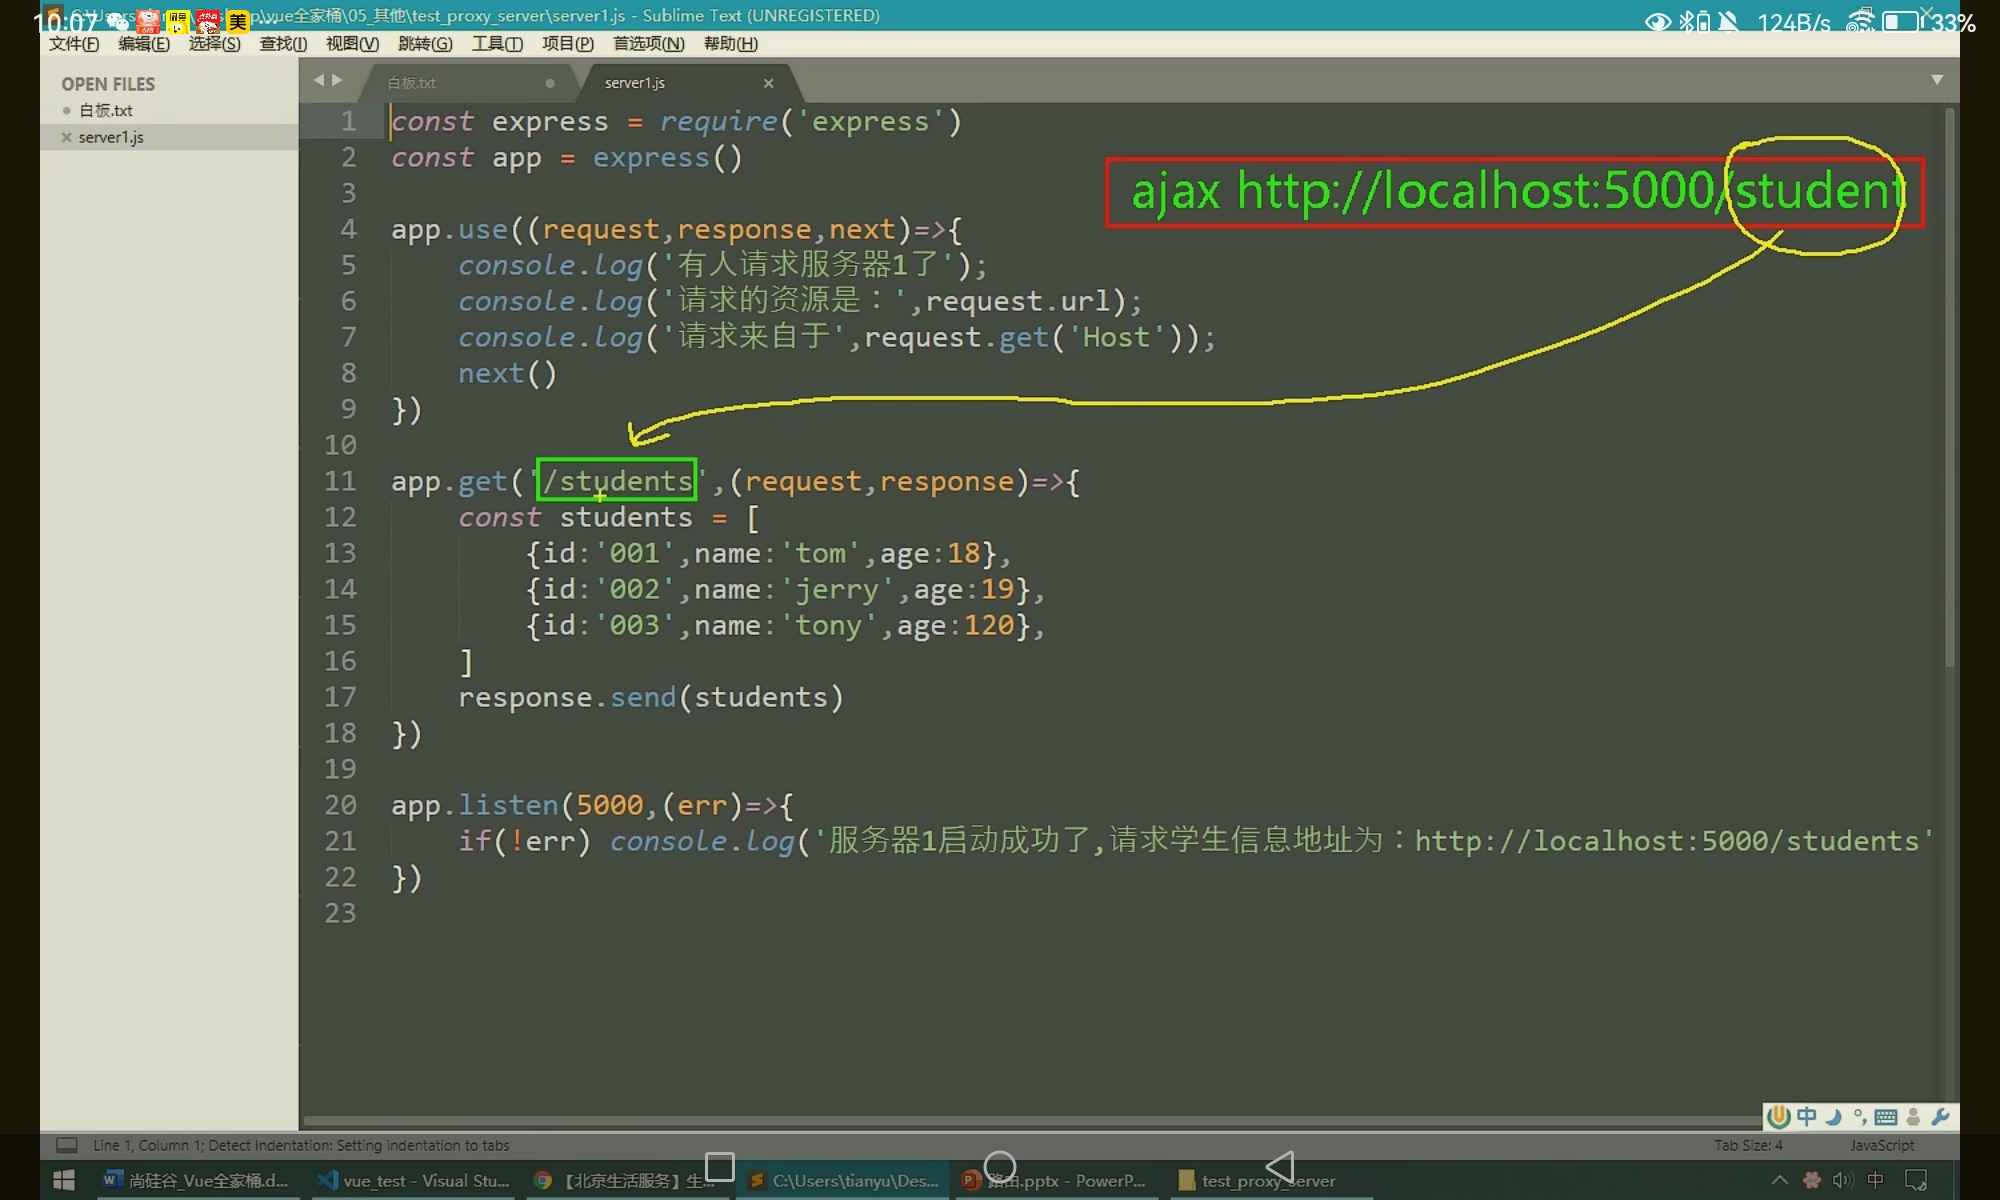Open the 文件(F) menu
The width and height of the screenshot is (2000, 1200).
74,44
